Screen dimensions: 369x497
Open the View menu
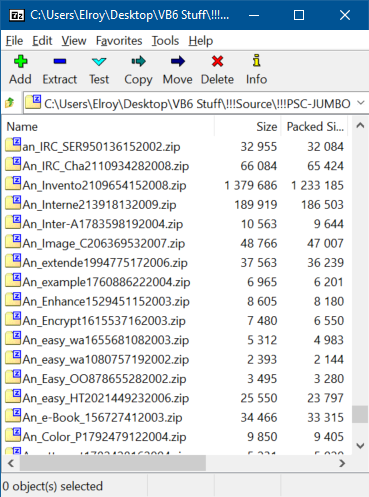(74, 41)
